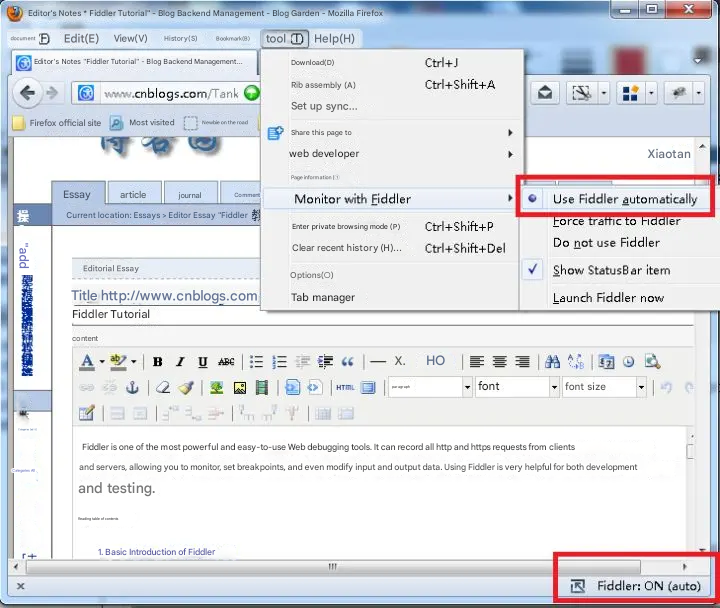Screen dimensions: 720x608
Task: Insert anchor in editor
Action: [x=132, y=388]
